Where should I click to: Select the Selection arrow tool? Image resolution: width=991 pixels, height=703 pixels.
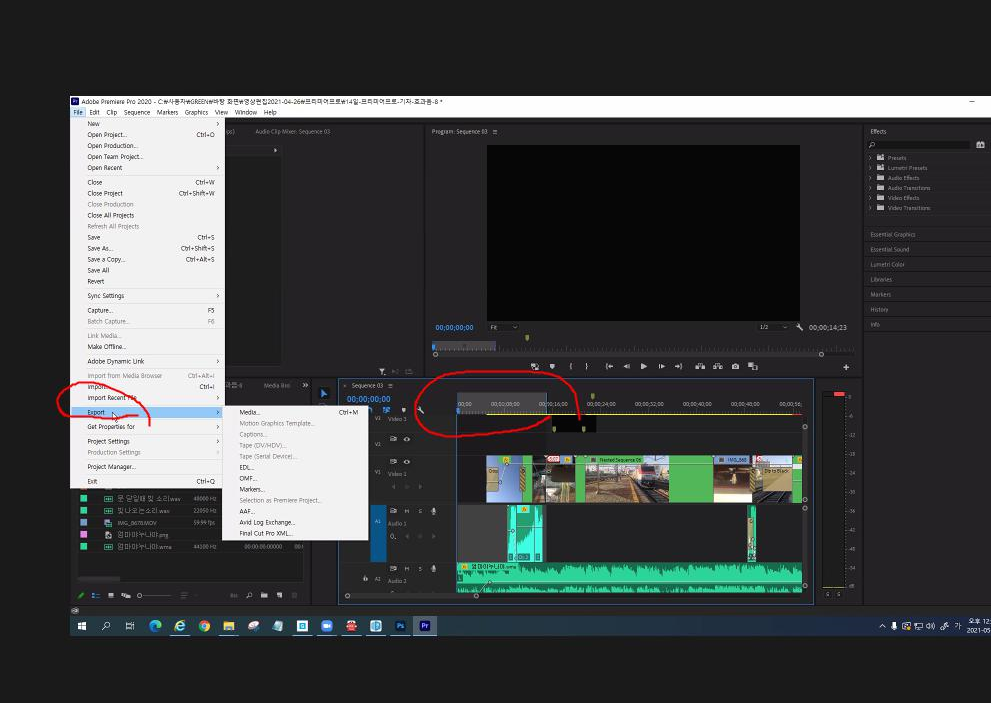[324, 393]
